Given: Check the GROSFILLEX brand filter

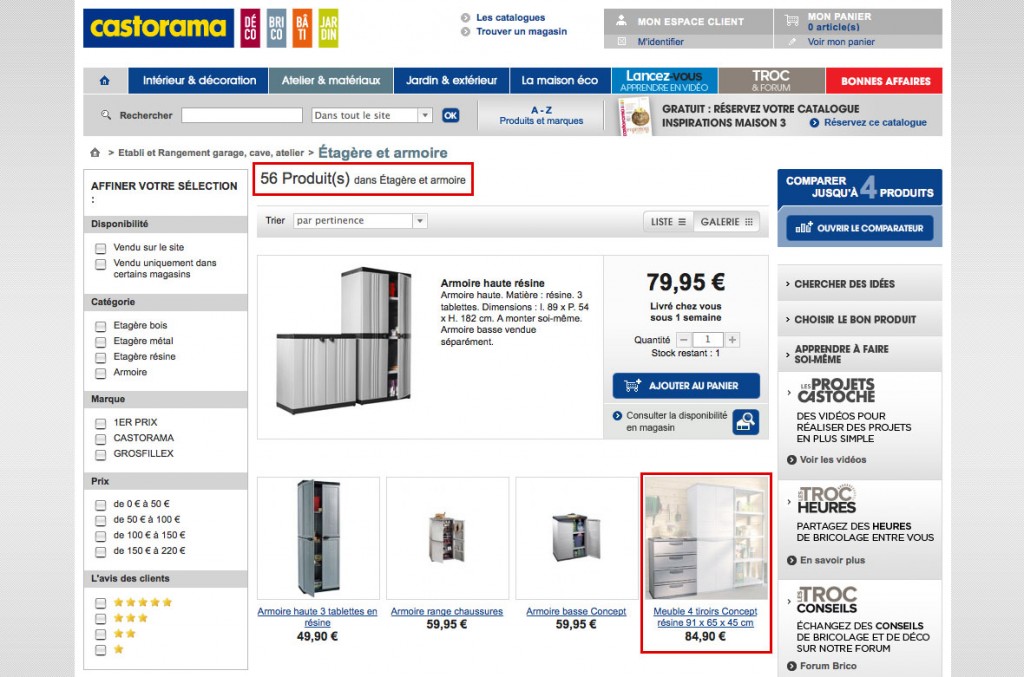Looking at the screenshot, I should [x=101, y=454].
